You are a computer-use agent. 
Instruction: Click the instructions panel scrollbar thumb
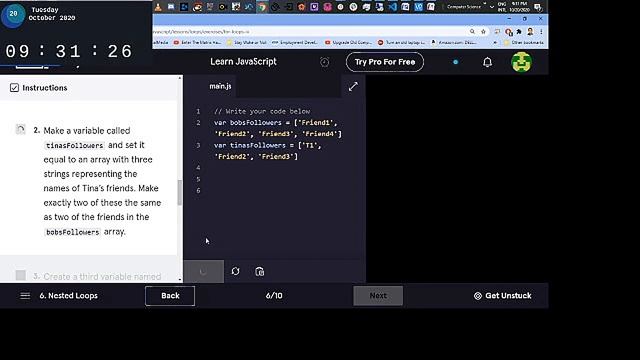tap(180, 192)
